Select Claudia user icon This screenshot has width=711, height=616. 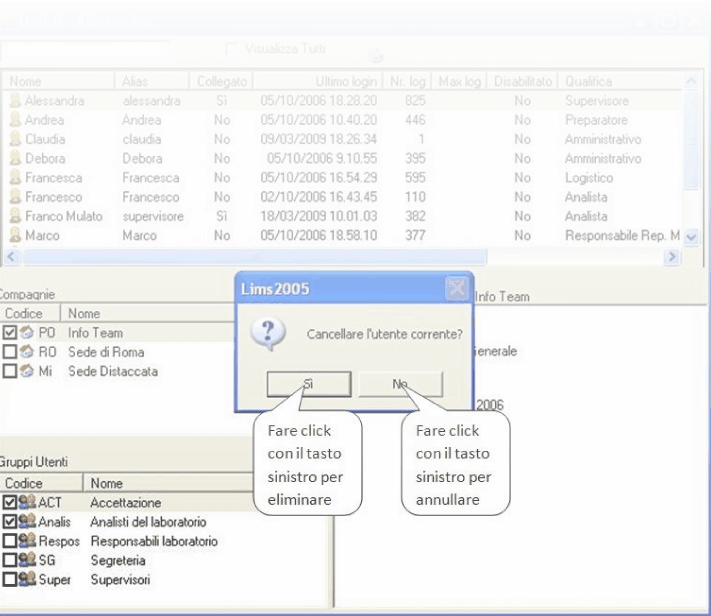click(x=15, y=139)
